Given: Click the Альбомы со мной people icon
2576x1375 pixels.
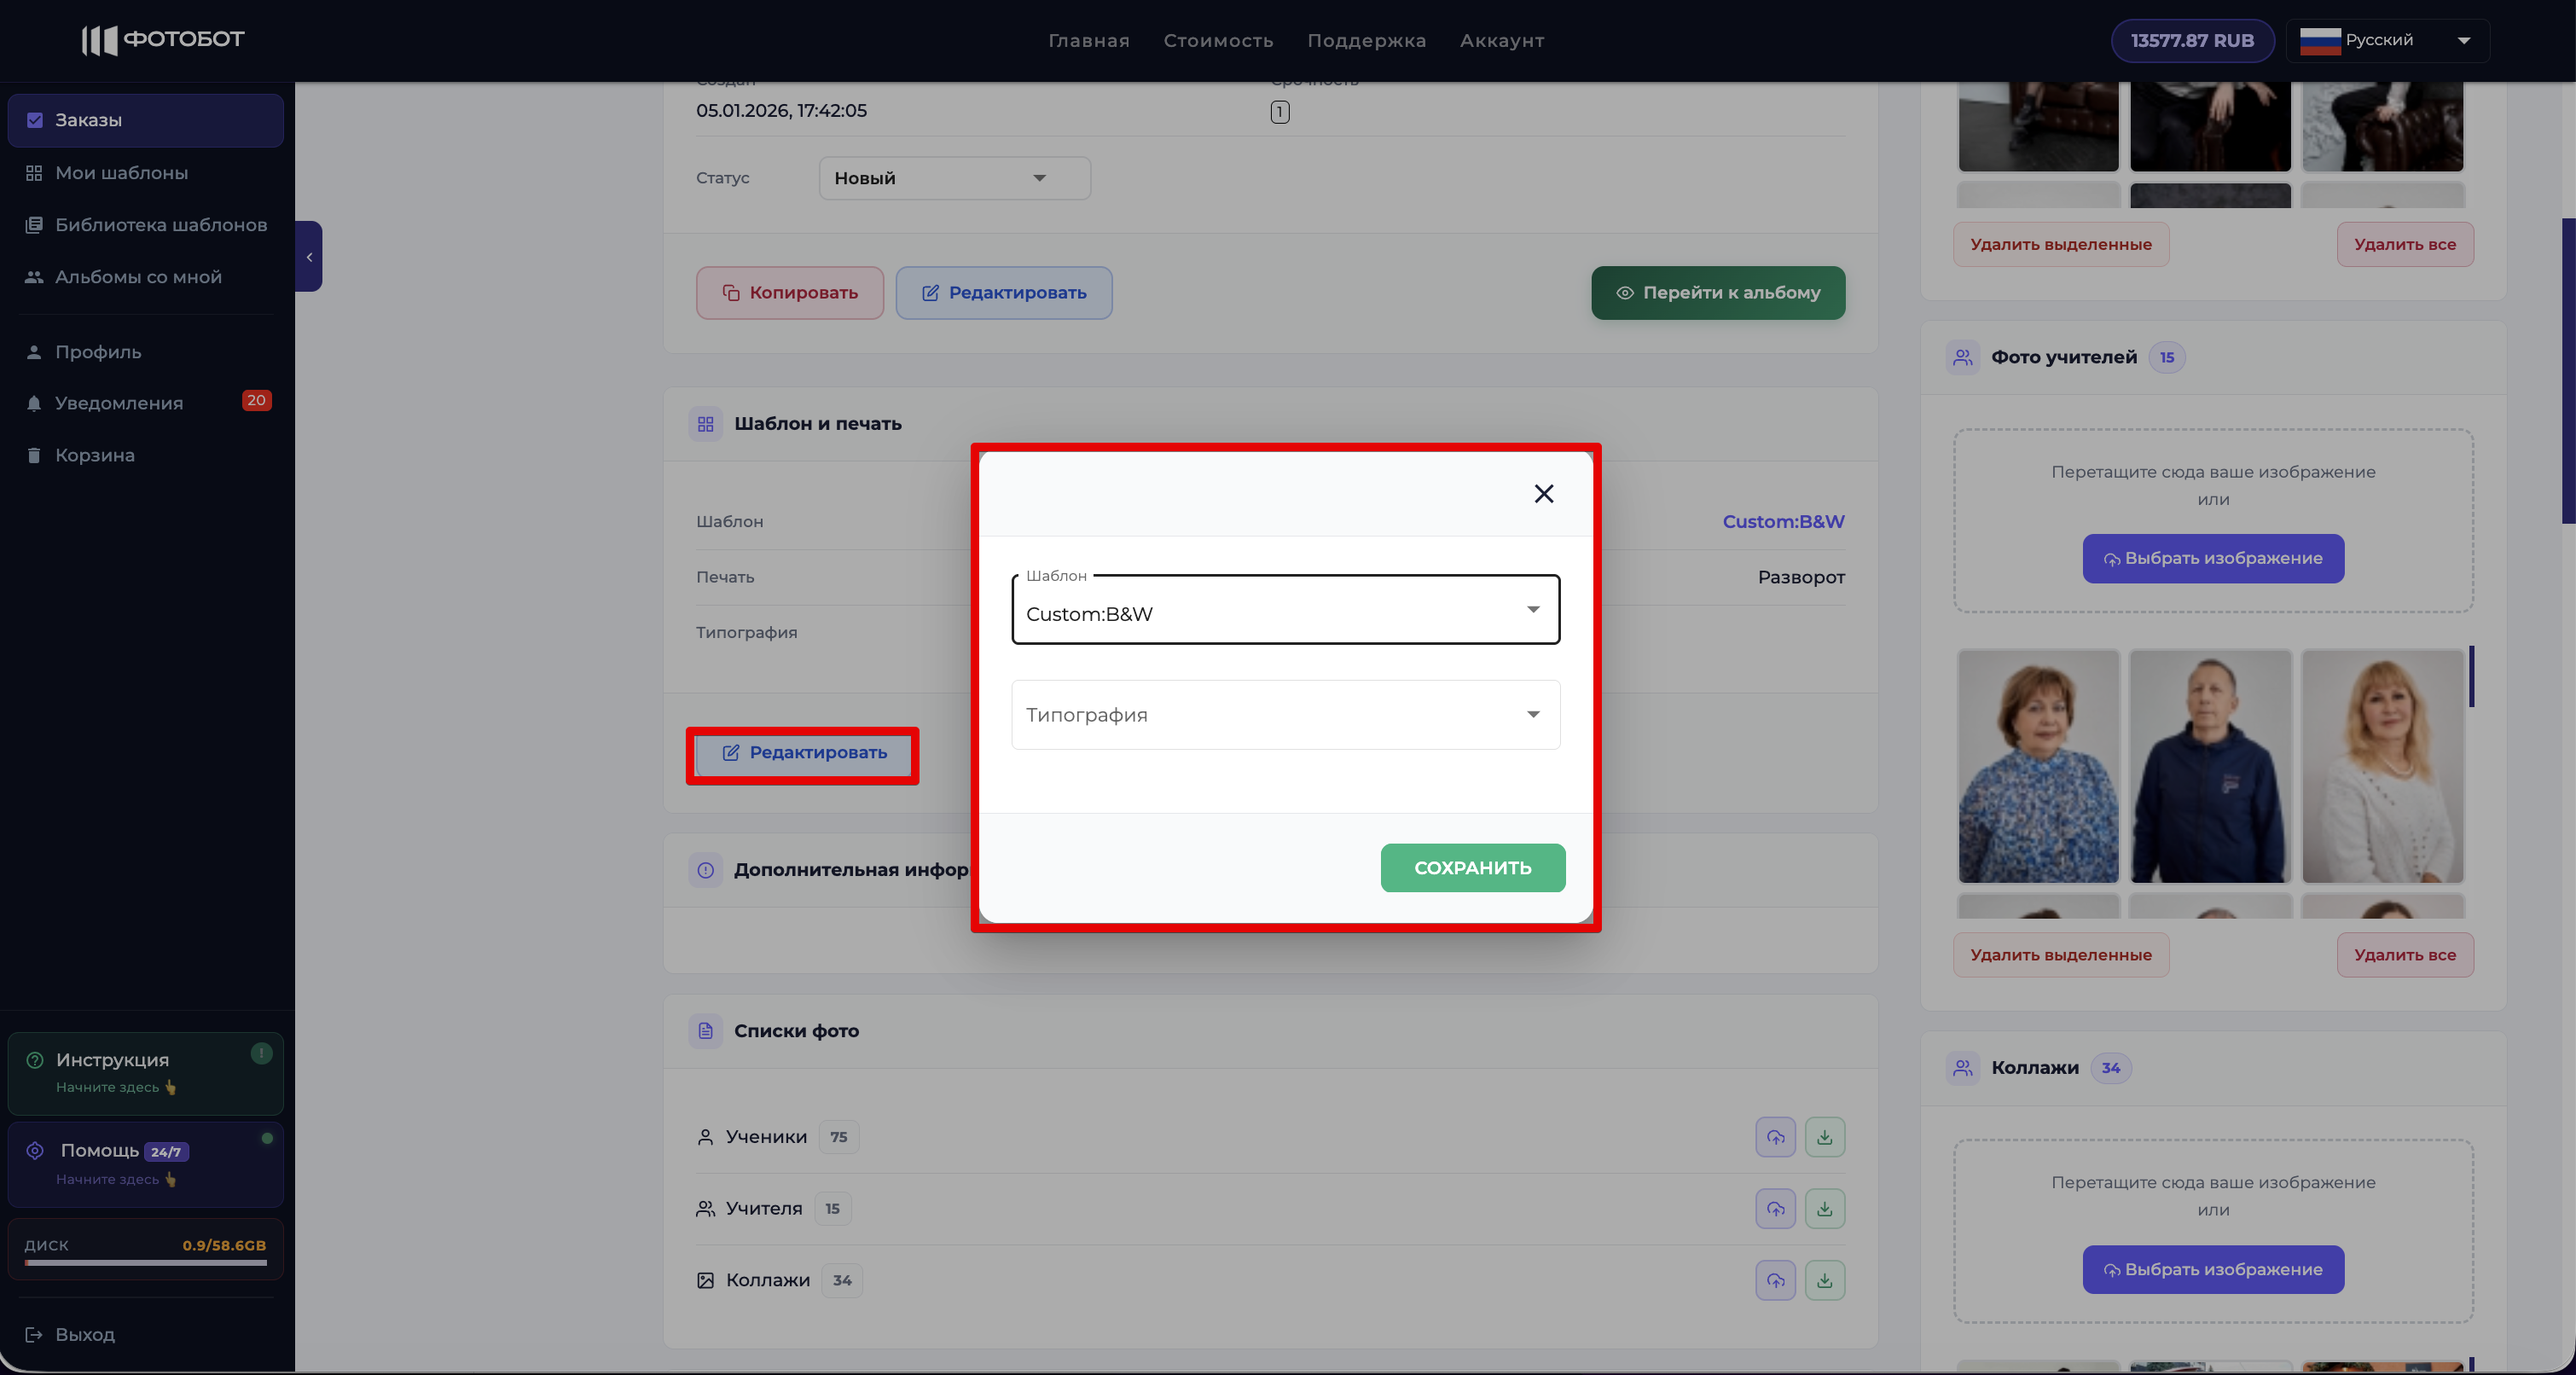Looking at the screenshot, I should (x=34, y=277).
